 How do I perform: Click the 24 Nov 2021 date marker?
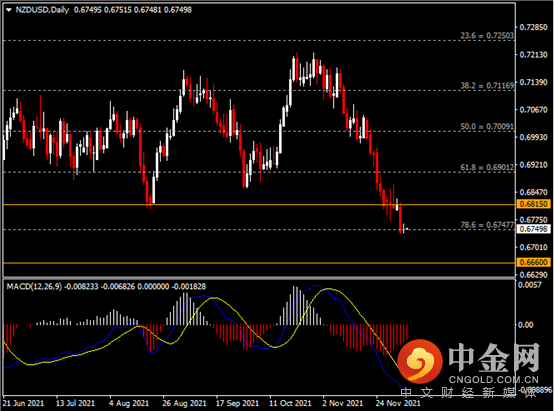398,403
